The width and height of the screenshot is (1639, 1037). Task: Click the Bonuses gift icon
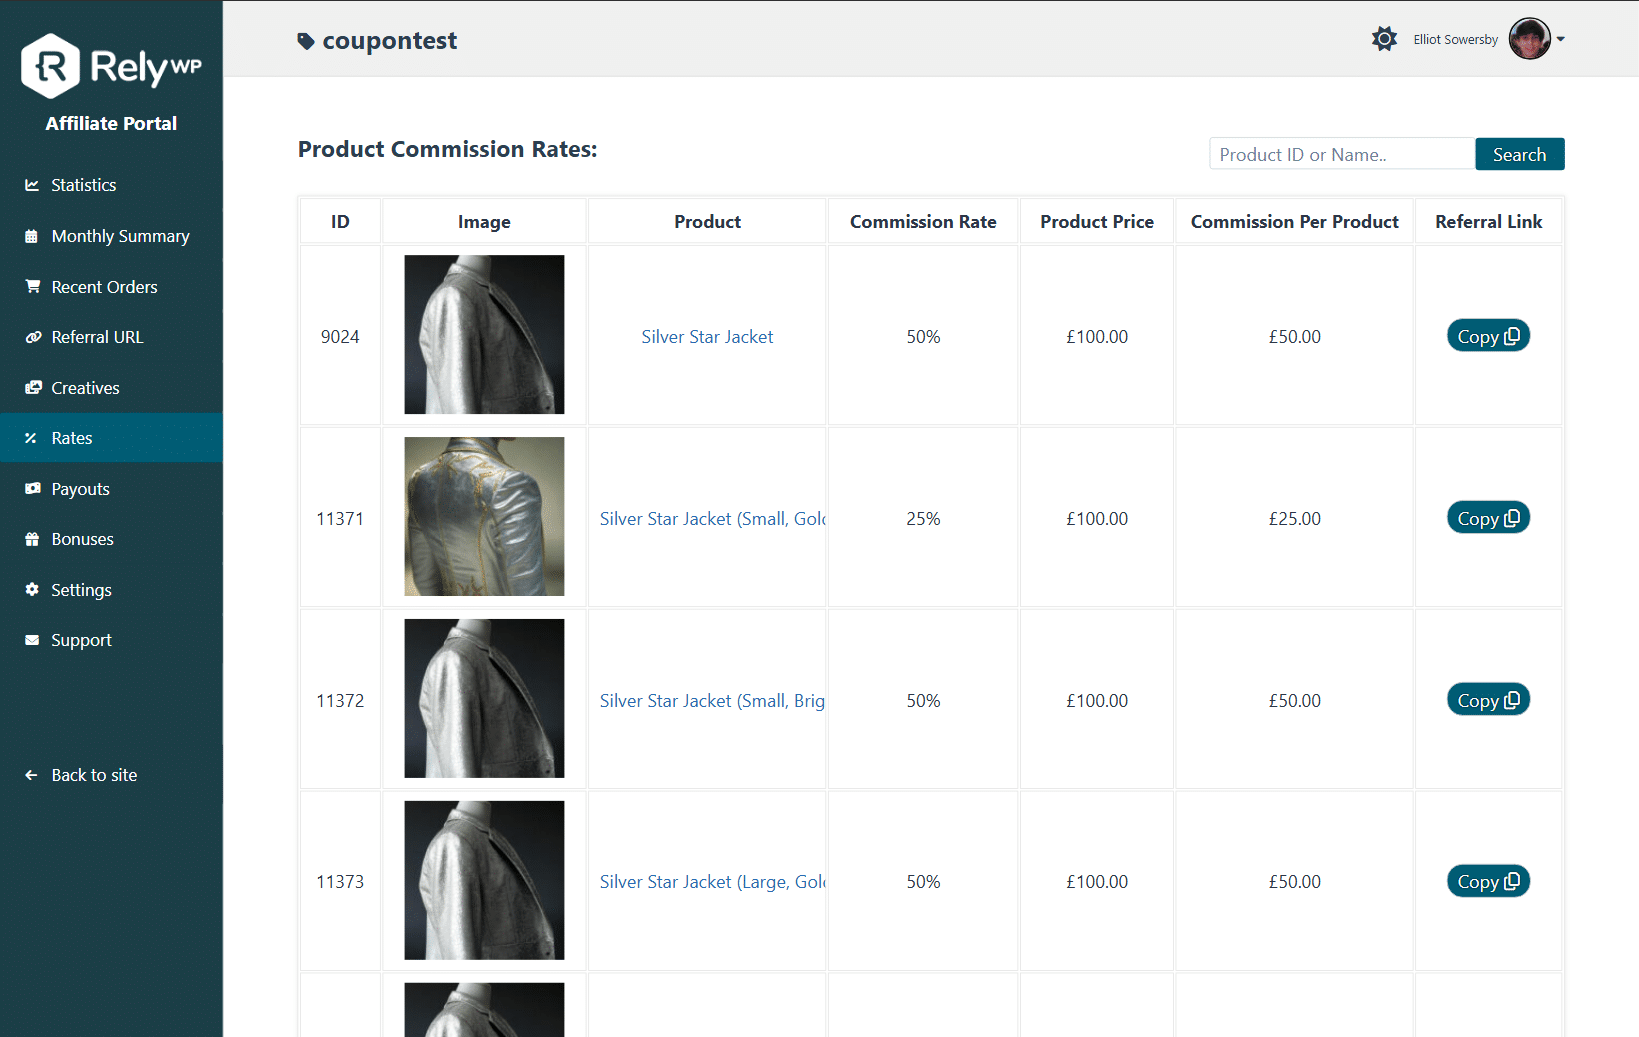pyautogui.click(x=32, y=539)
